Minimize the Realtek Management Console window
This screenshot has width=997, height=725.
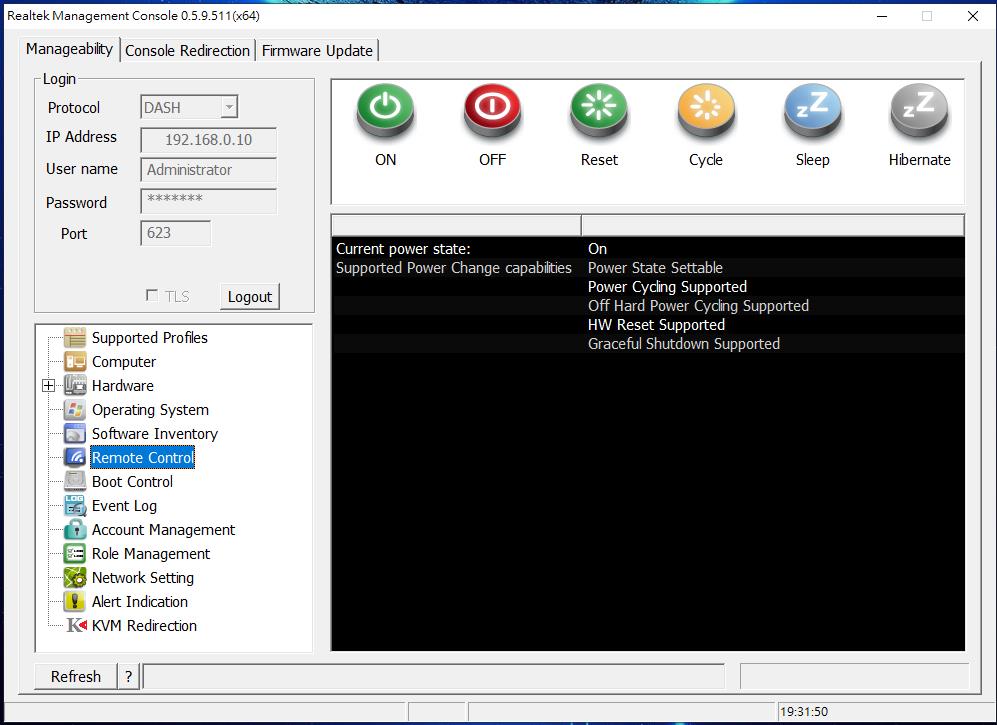point(882,16)
